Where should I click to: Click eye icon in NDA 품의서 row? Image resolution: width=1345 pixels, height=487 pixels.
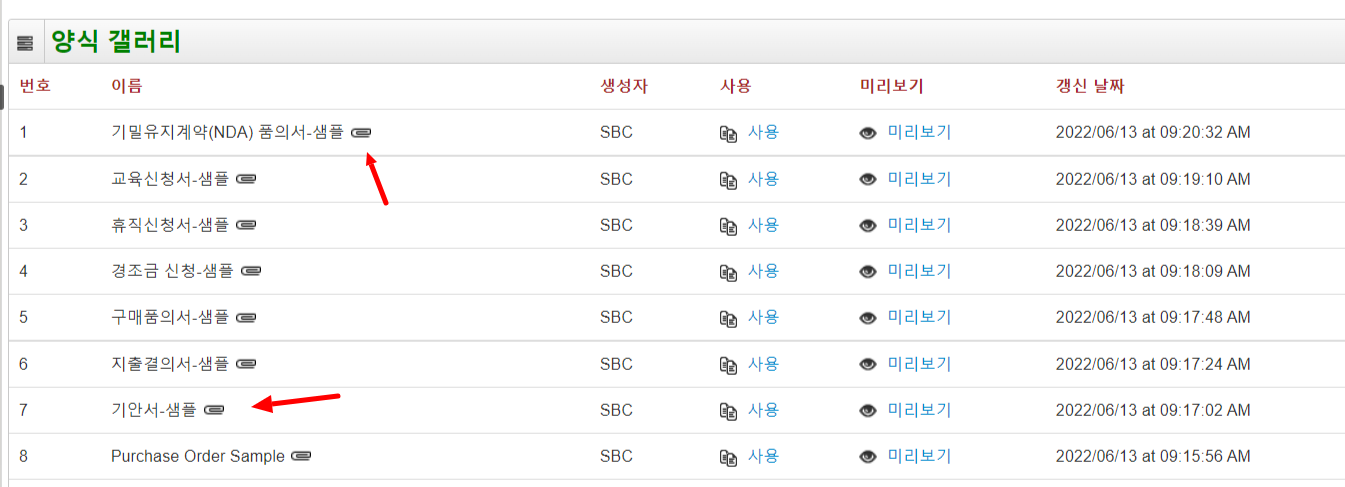point(868,133)
